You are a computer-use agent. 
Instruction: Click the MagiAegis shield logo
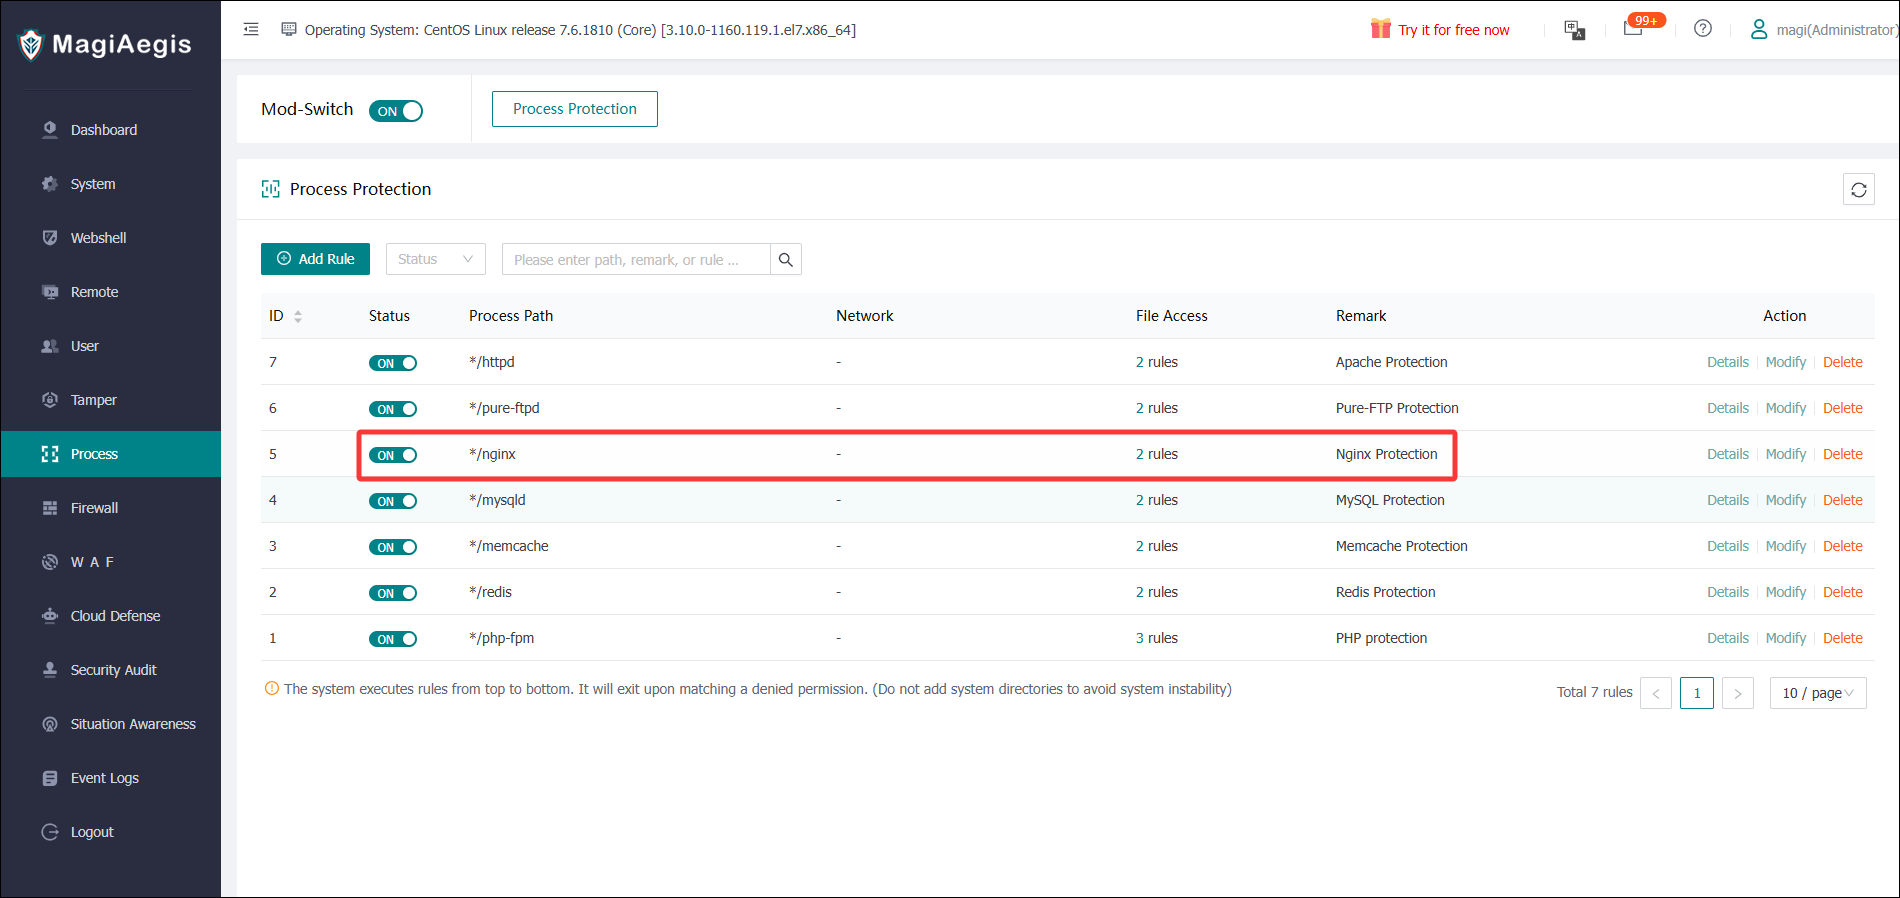point(31,45)
